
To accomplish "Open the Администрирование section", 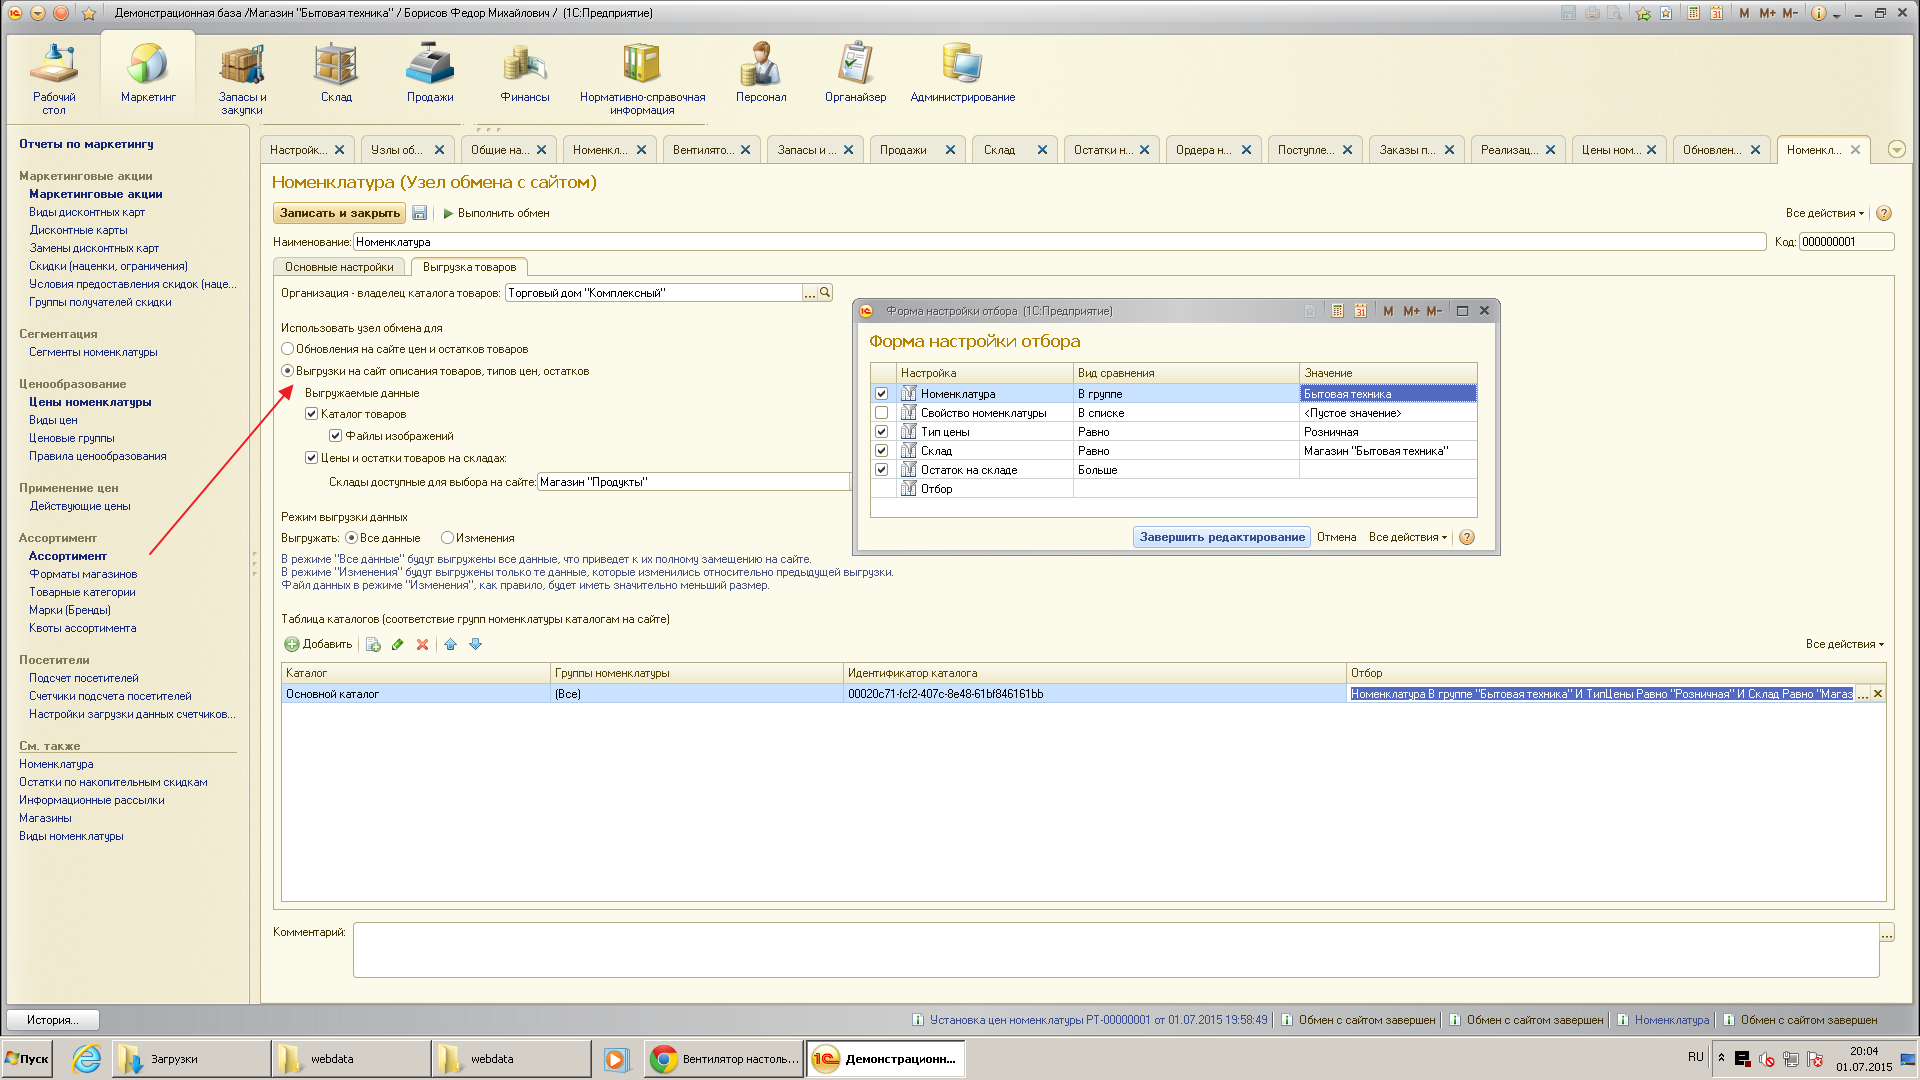I will coord(962,72).
